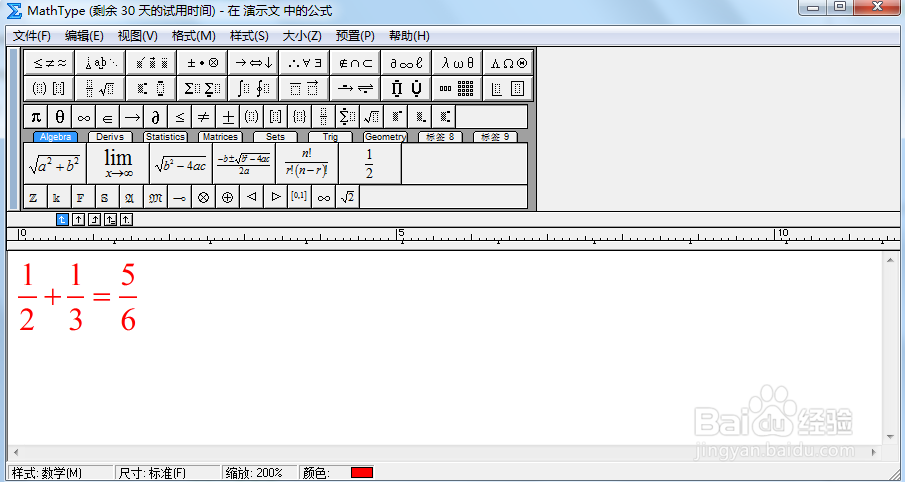Insert curly braces template from small bar
This screenshot has height=482, width=905.
(300, 117)
